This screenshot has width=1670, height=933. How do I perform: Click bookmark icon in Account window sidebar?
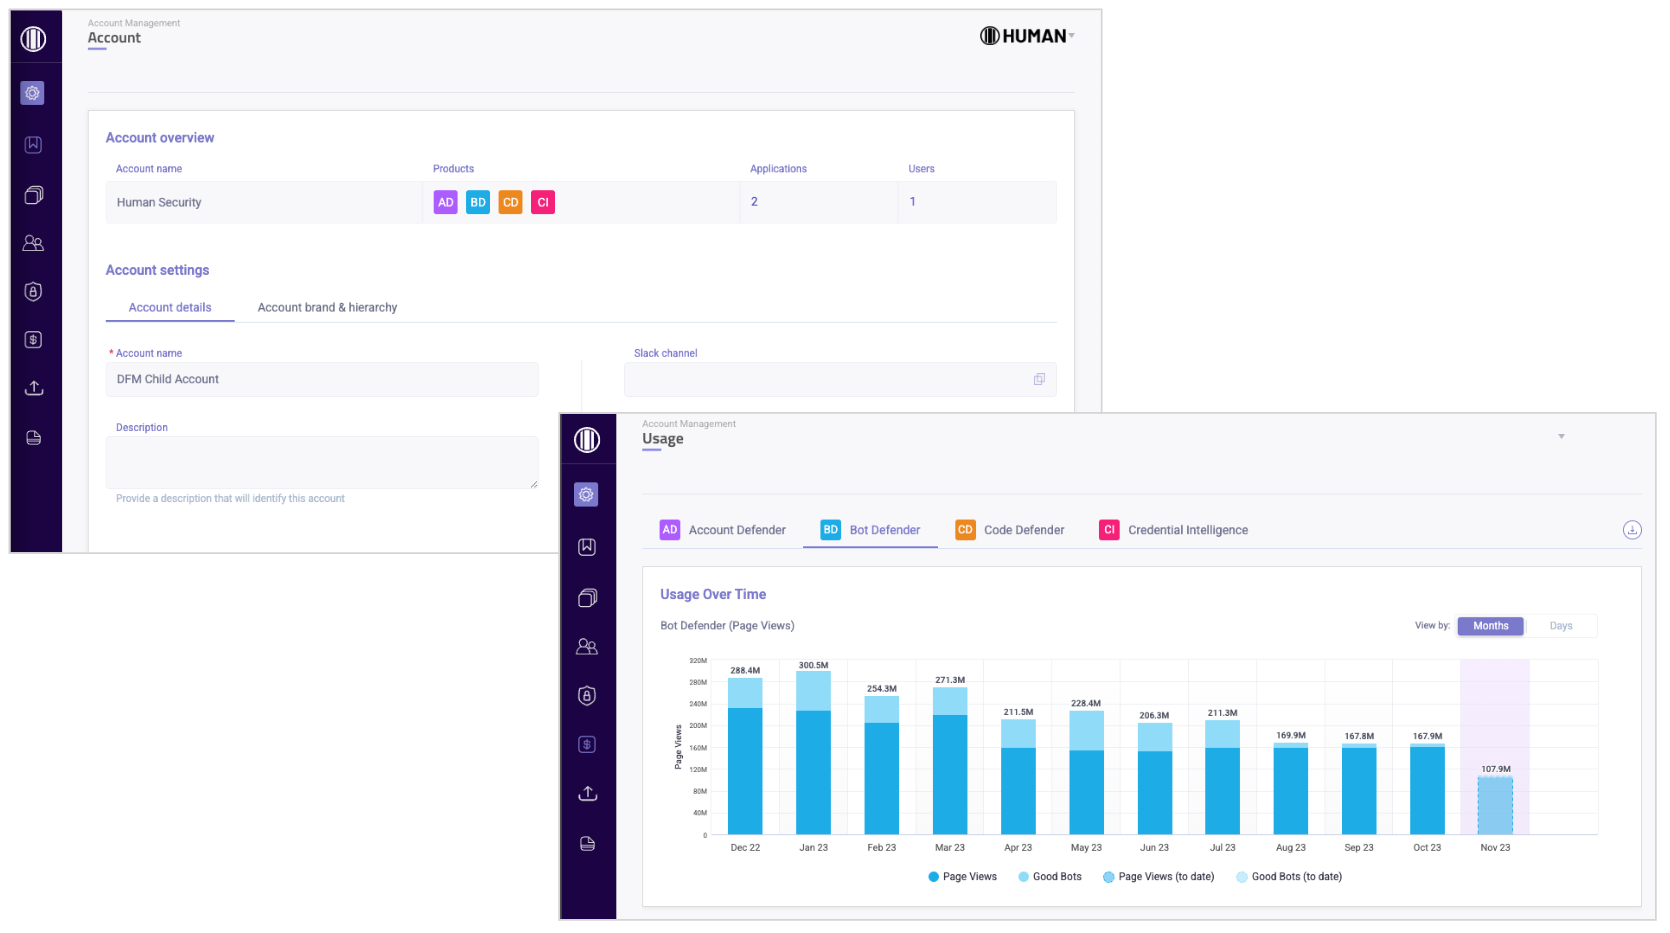[33, 145]
